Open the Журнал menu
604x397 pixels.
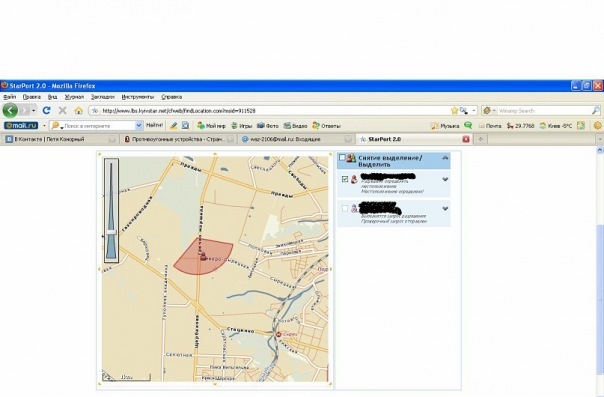click(x=74, y=97)
